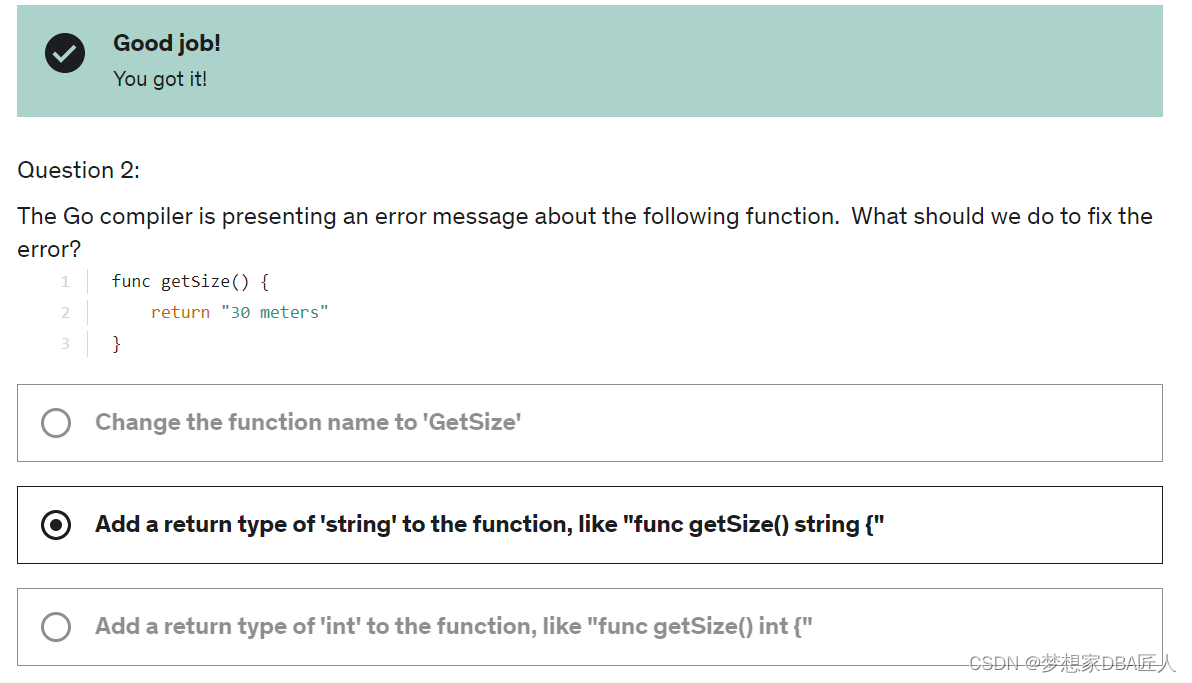Click the answer text "Change the function name to 'GetSize'"
Image resolution: width=1192 pixels, height=683 pixels.
[308, 423]
